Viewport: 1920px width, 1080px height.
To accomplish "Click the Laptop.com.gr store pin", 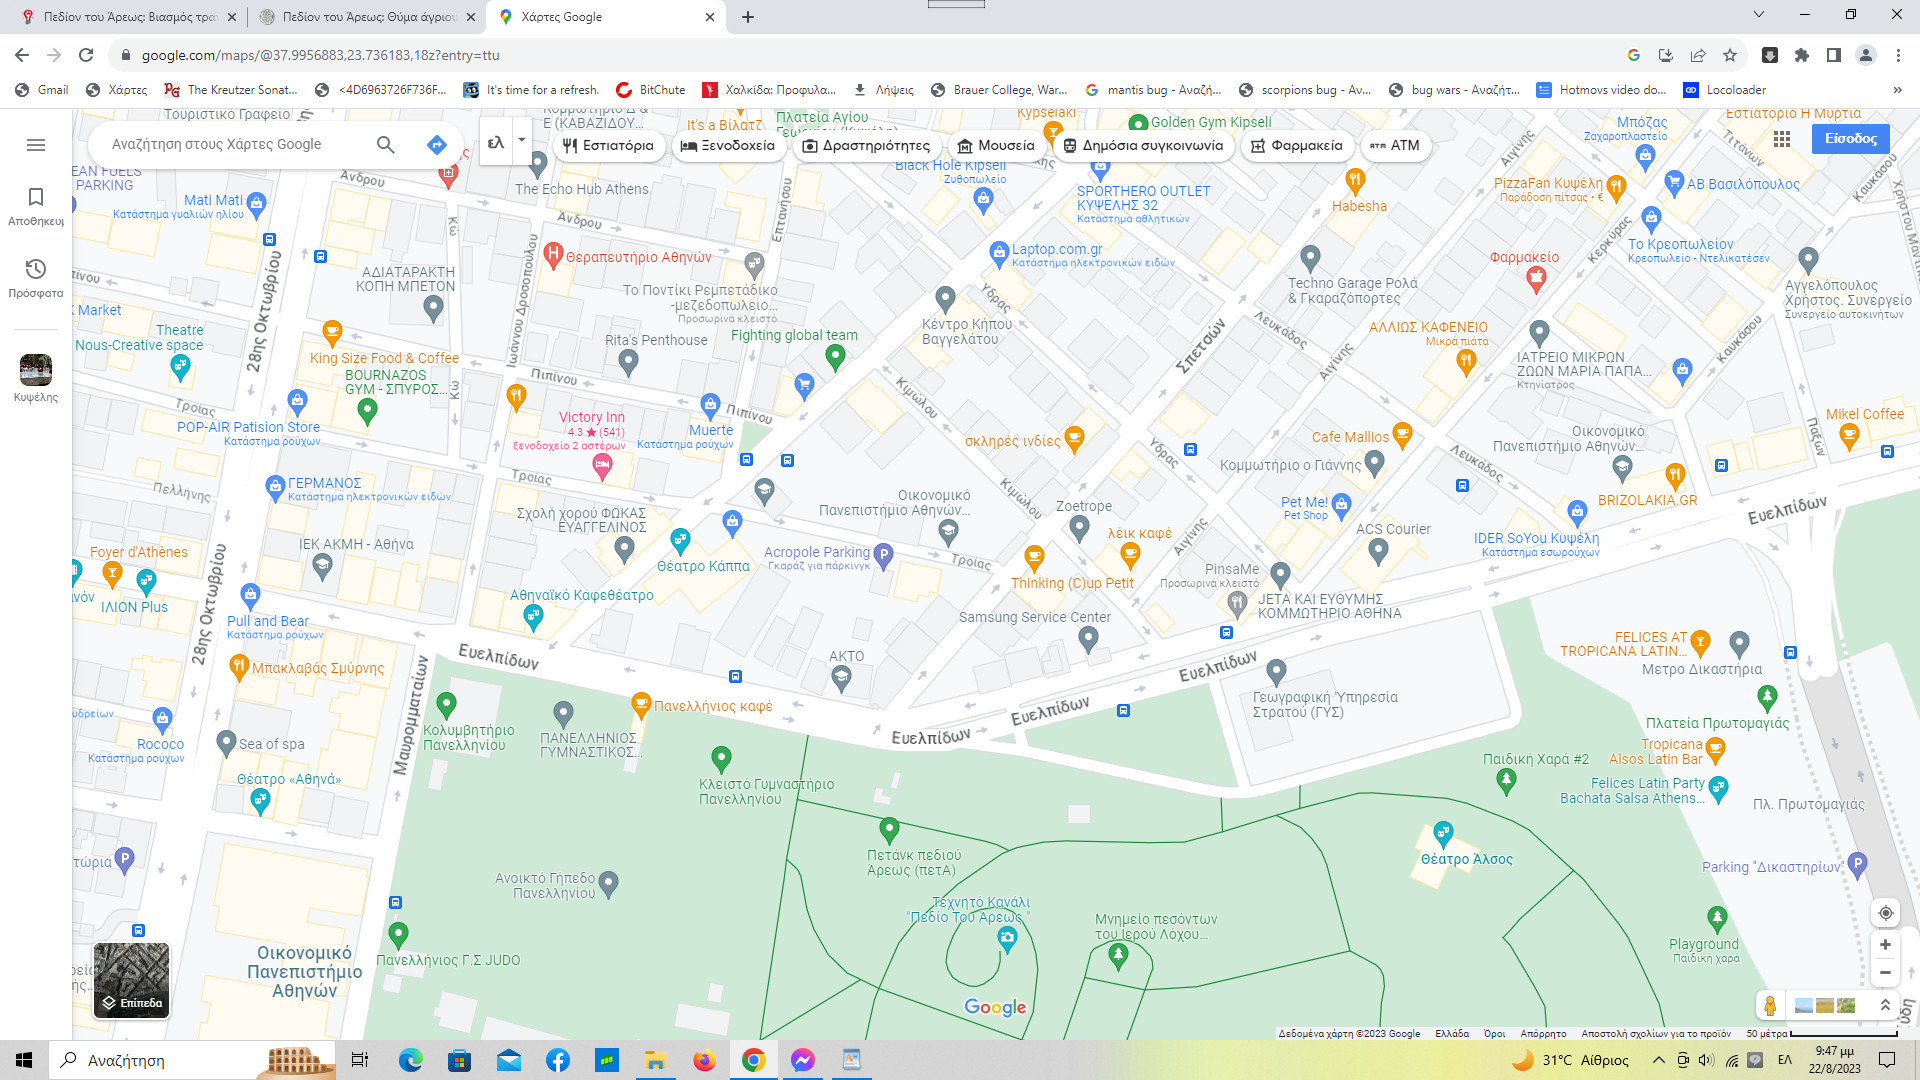I will tap(999, 253).
